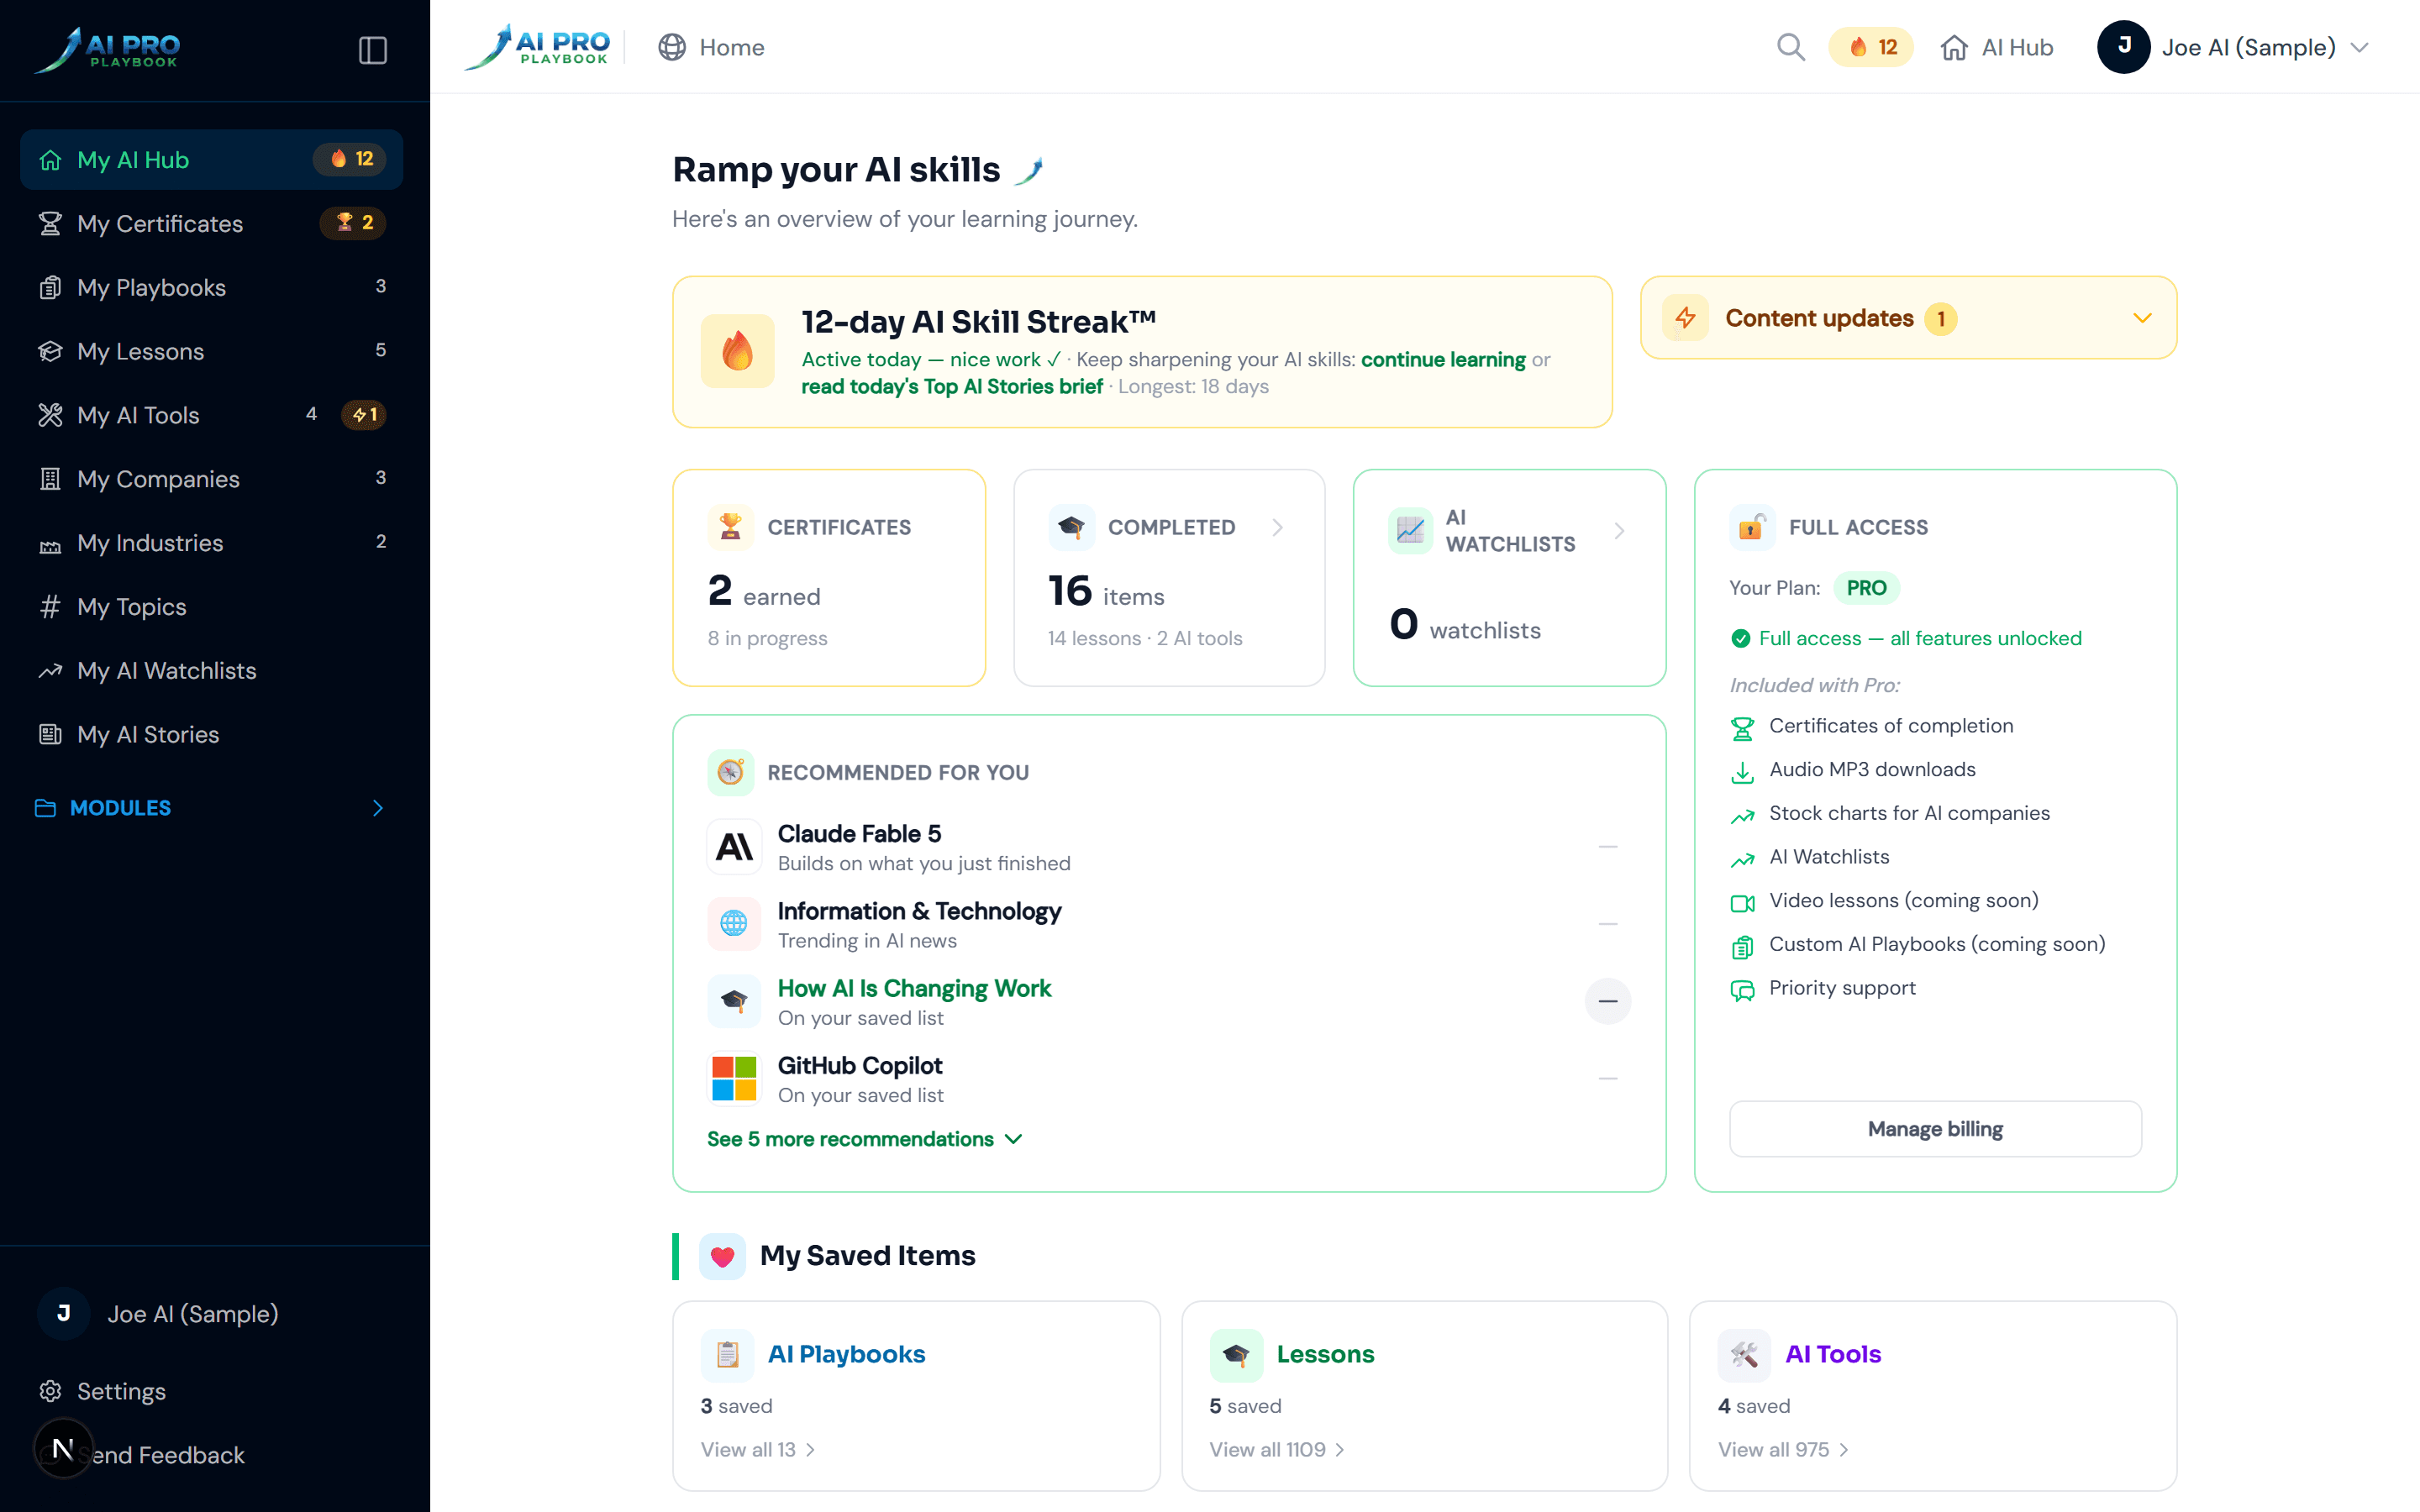The height and width of the screenshot is (1512, 2420).
Task: Click the round minus button for How AI Is Changing Work
Action: tap(1608, 1001)
